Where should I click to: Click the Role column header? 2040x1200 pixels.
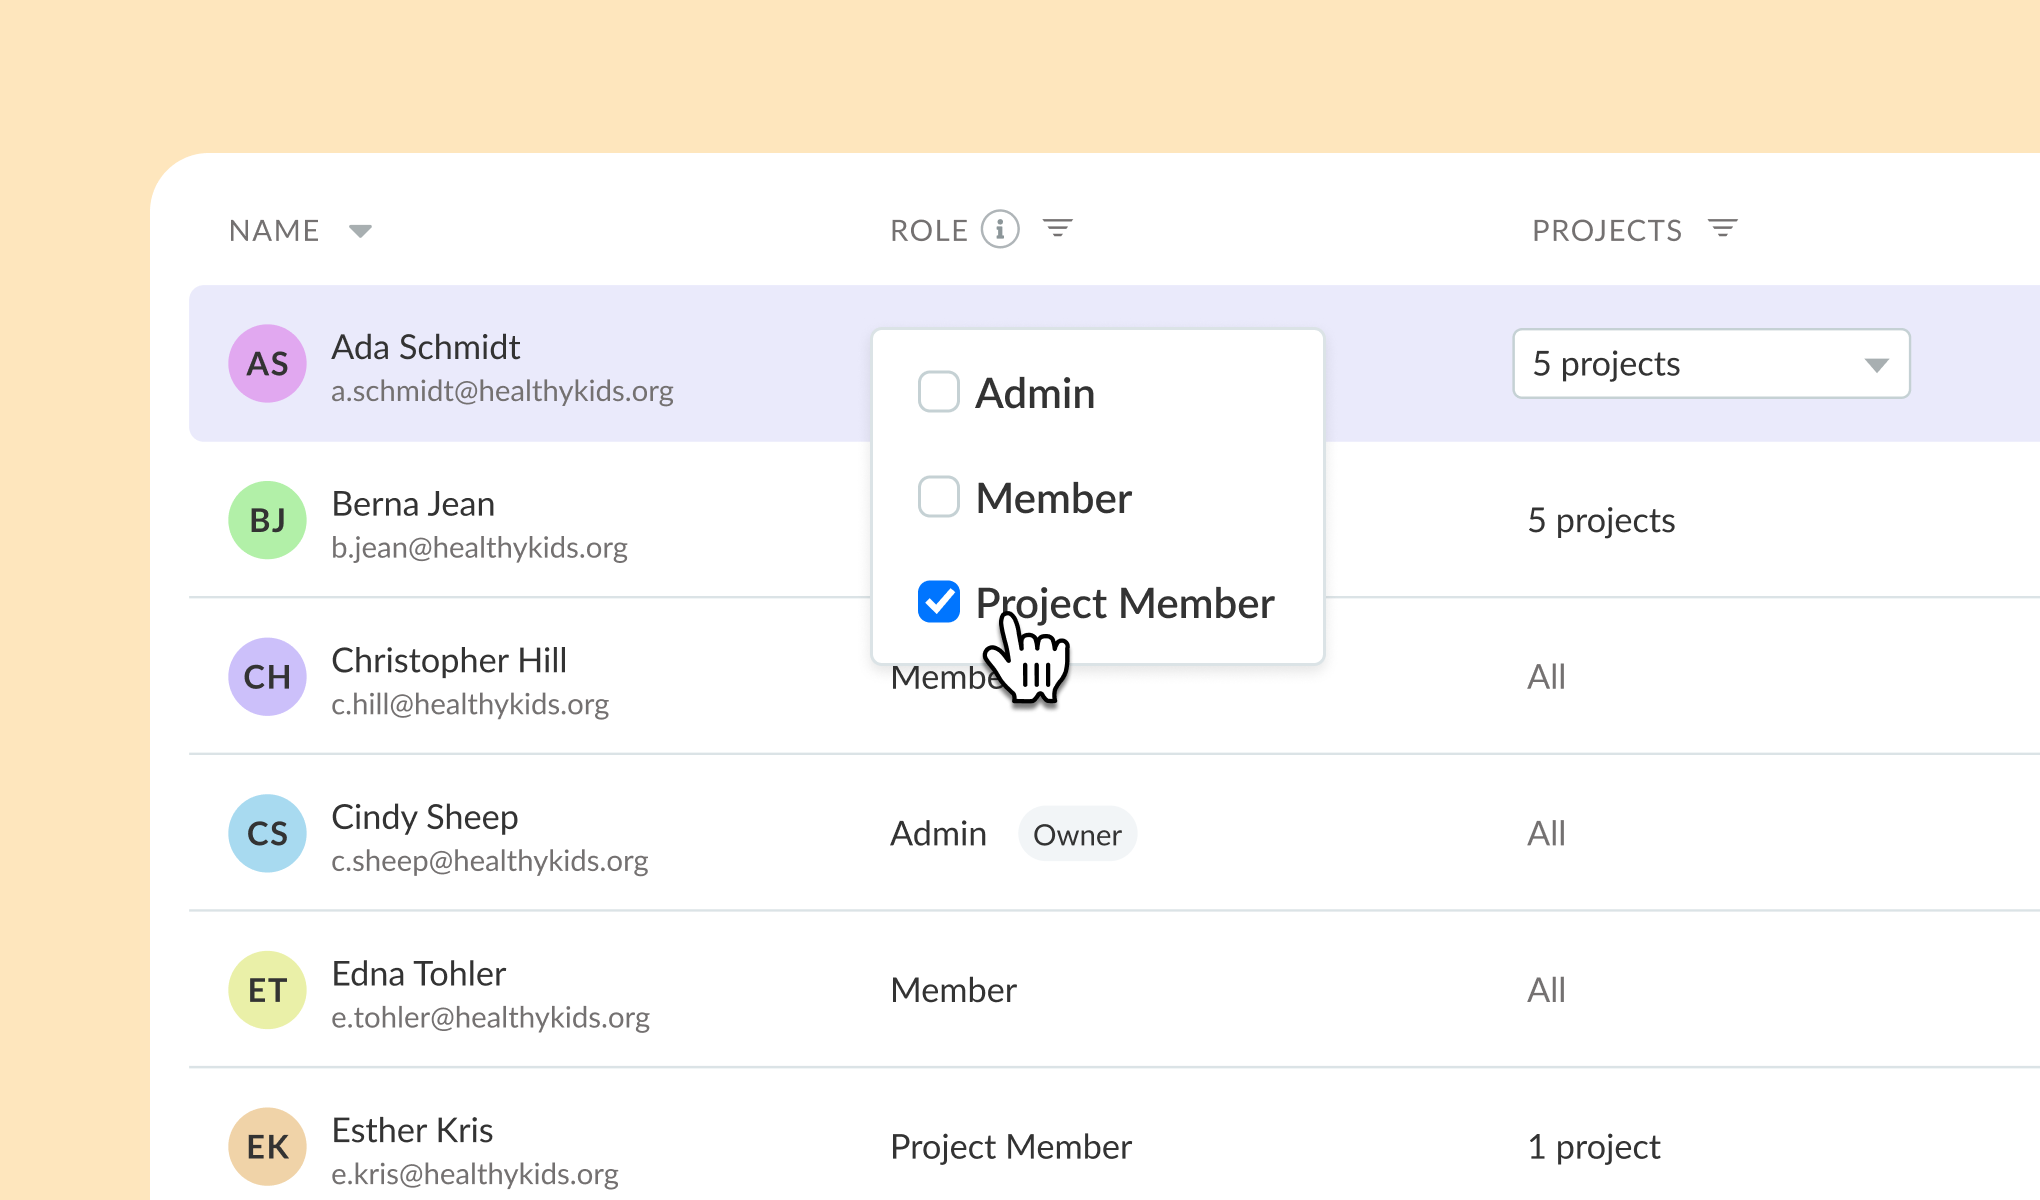[x=928, y=231]
